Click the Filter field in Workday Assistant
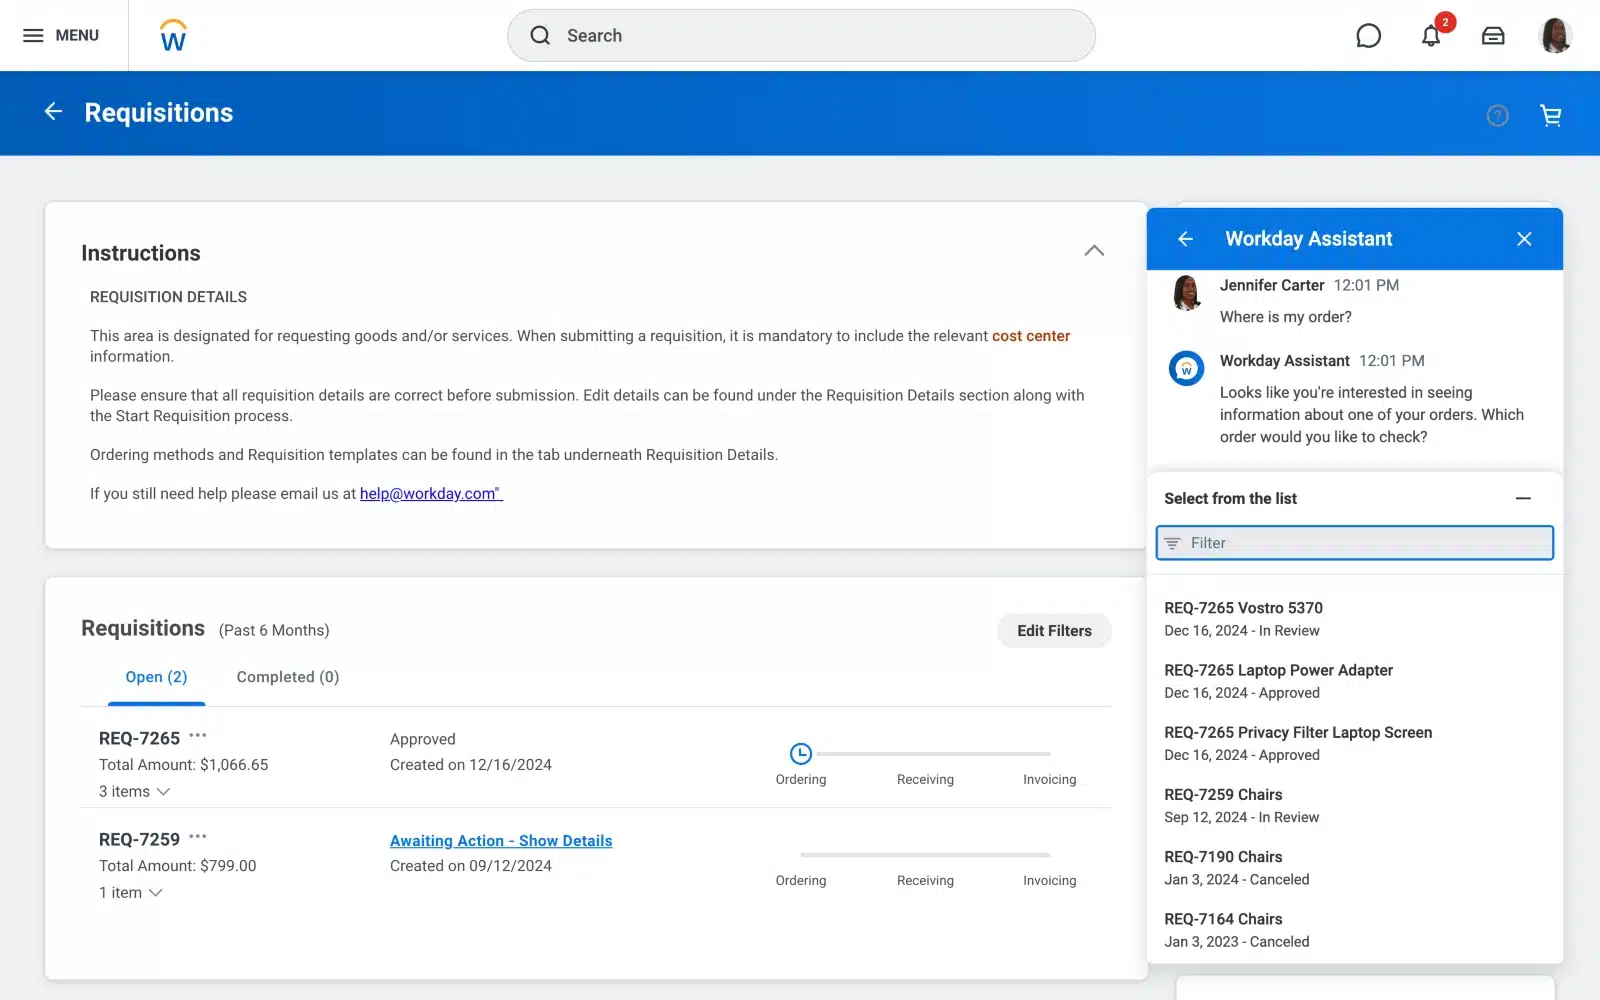 [x=1354, y=543]
